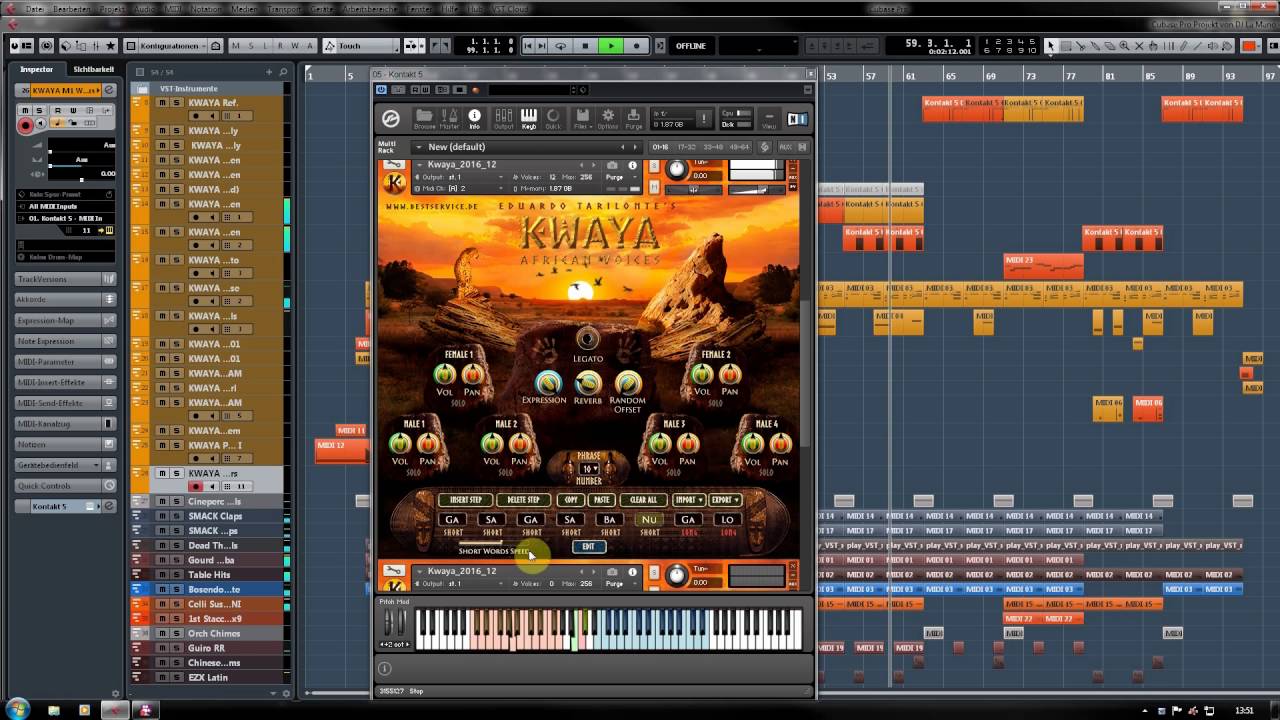
Task: Show the Kontakt Output mixer
Action: click(503, 119)
